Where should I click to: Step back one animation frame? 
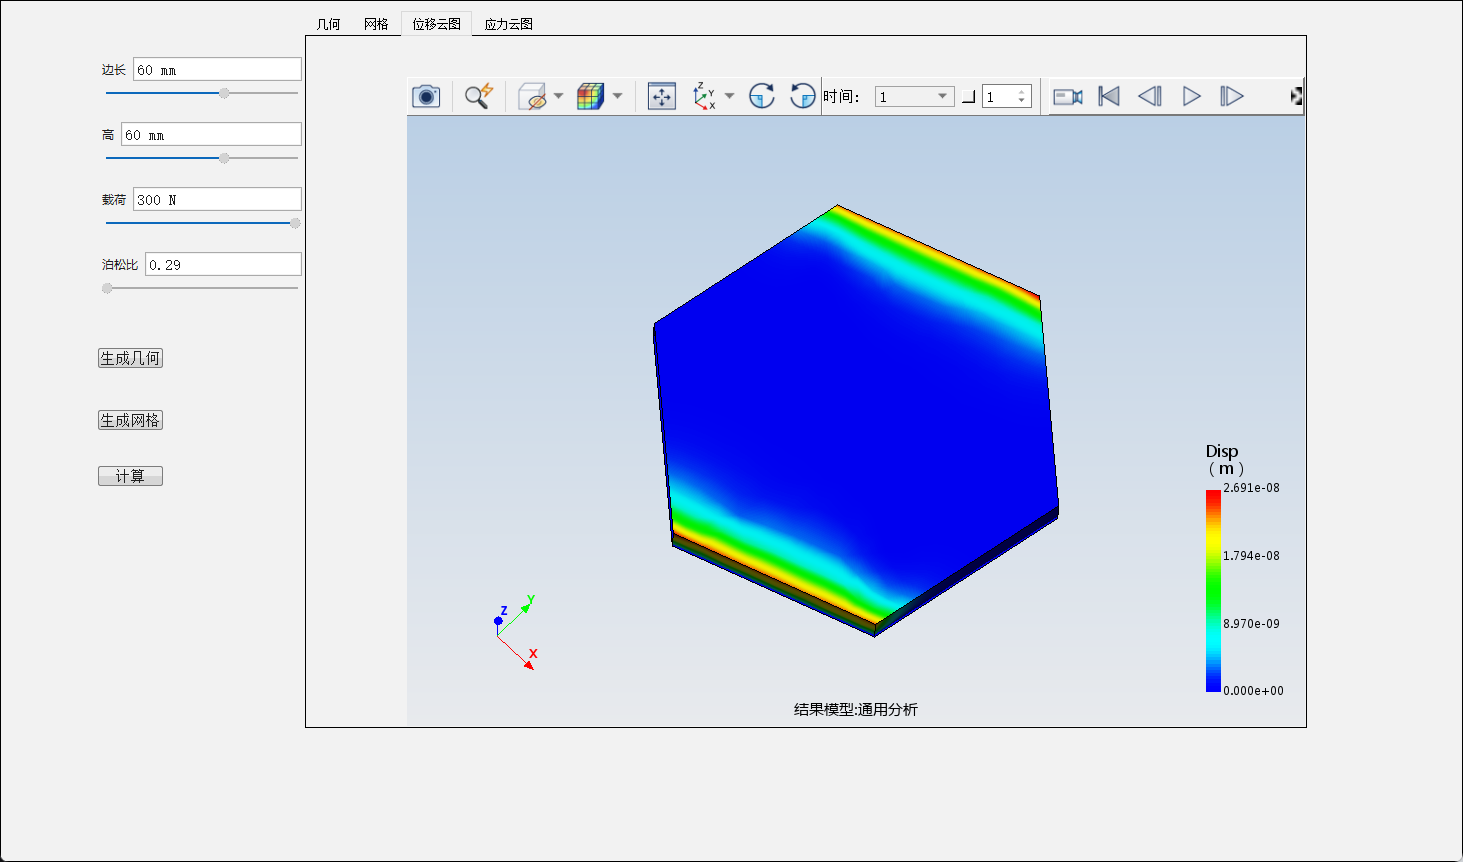pyautogui.click(x=1150, y=96)
